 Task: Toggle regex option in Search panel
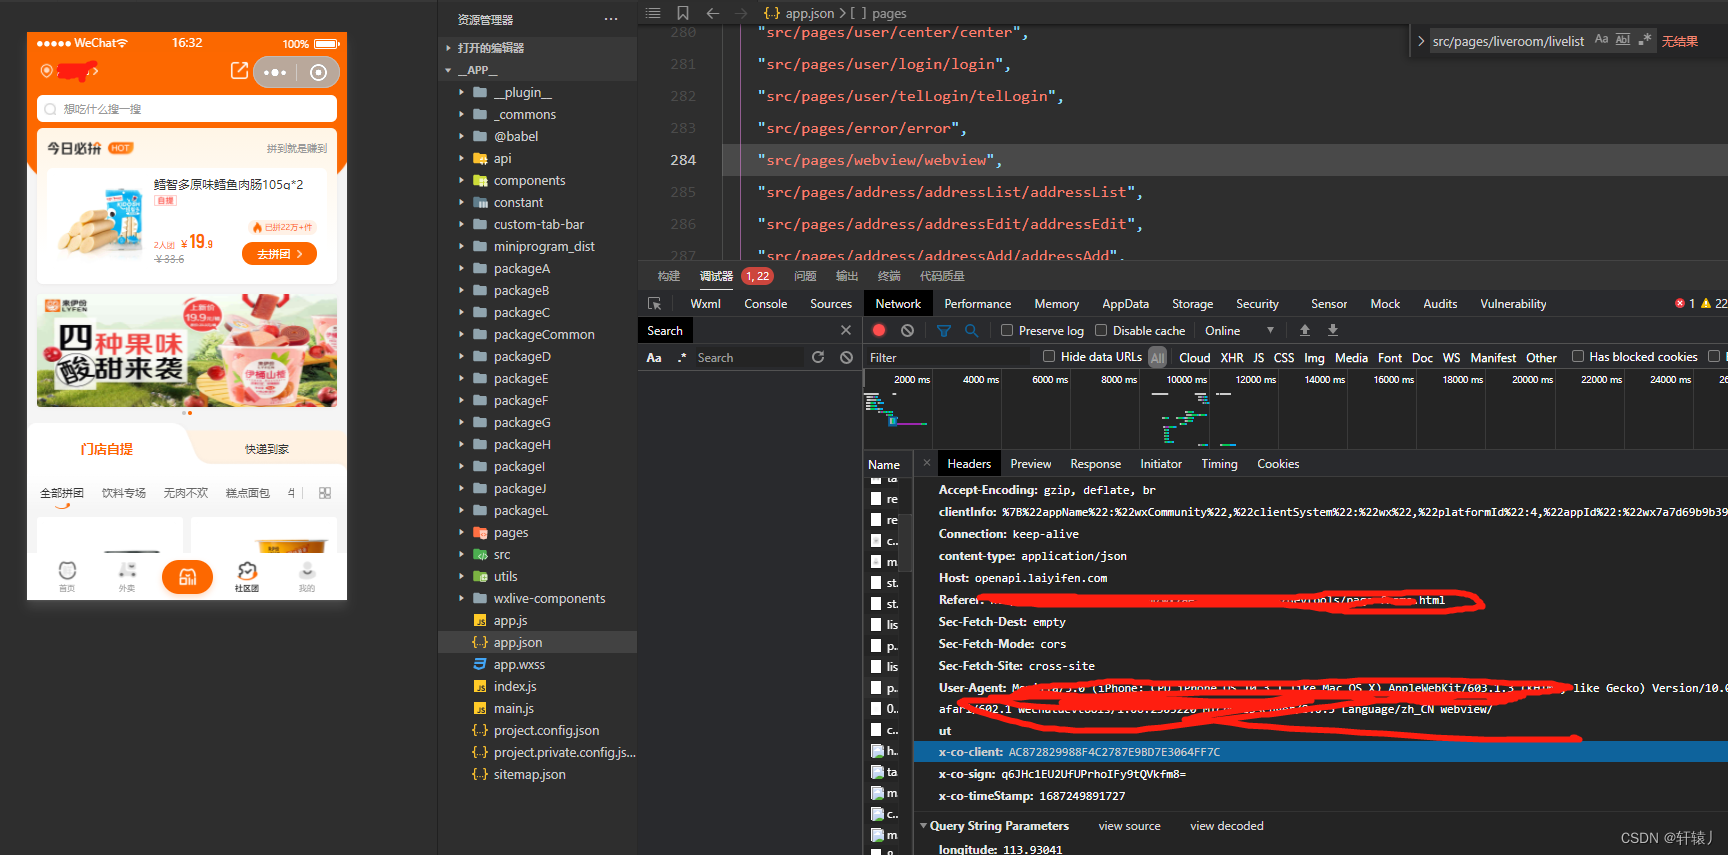point(683,357)
